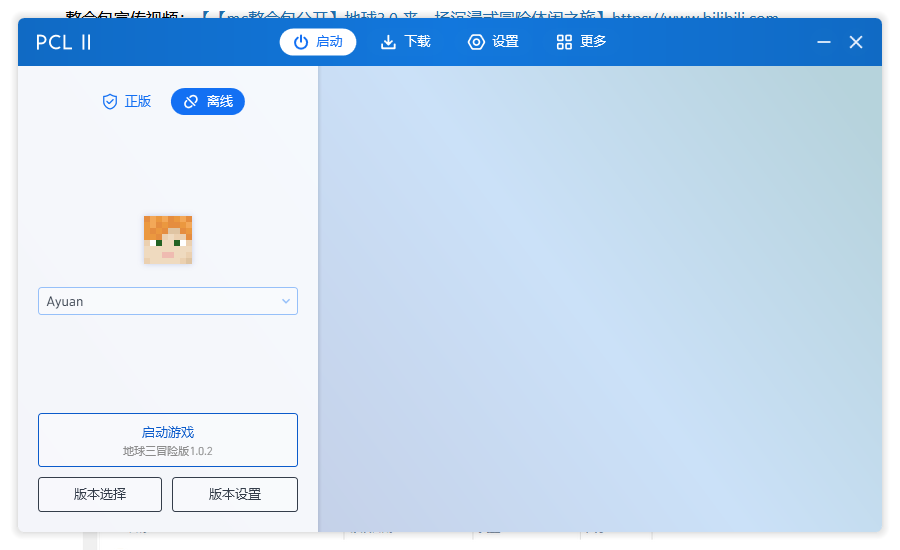Screen dimensions: 900x550
Task: Open 版本设置 version settings
Action: [235, 495]
